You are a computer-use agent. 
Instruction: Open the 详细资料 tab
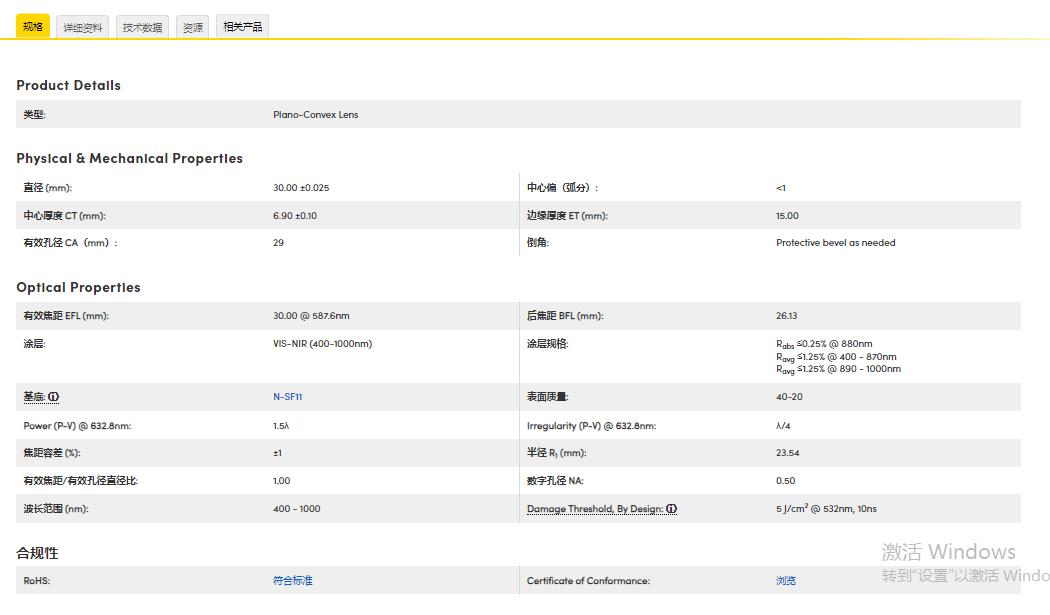83,27
